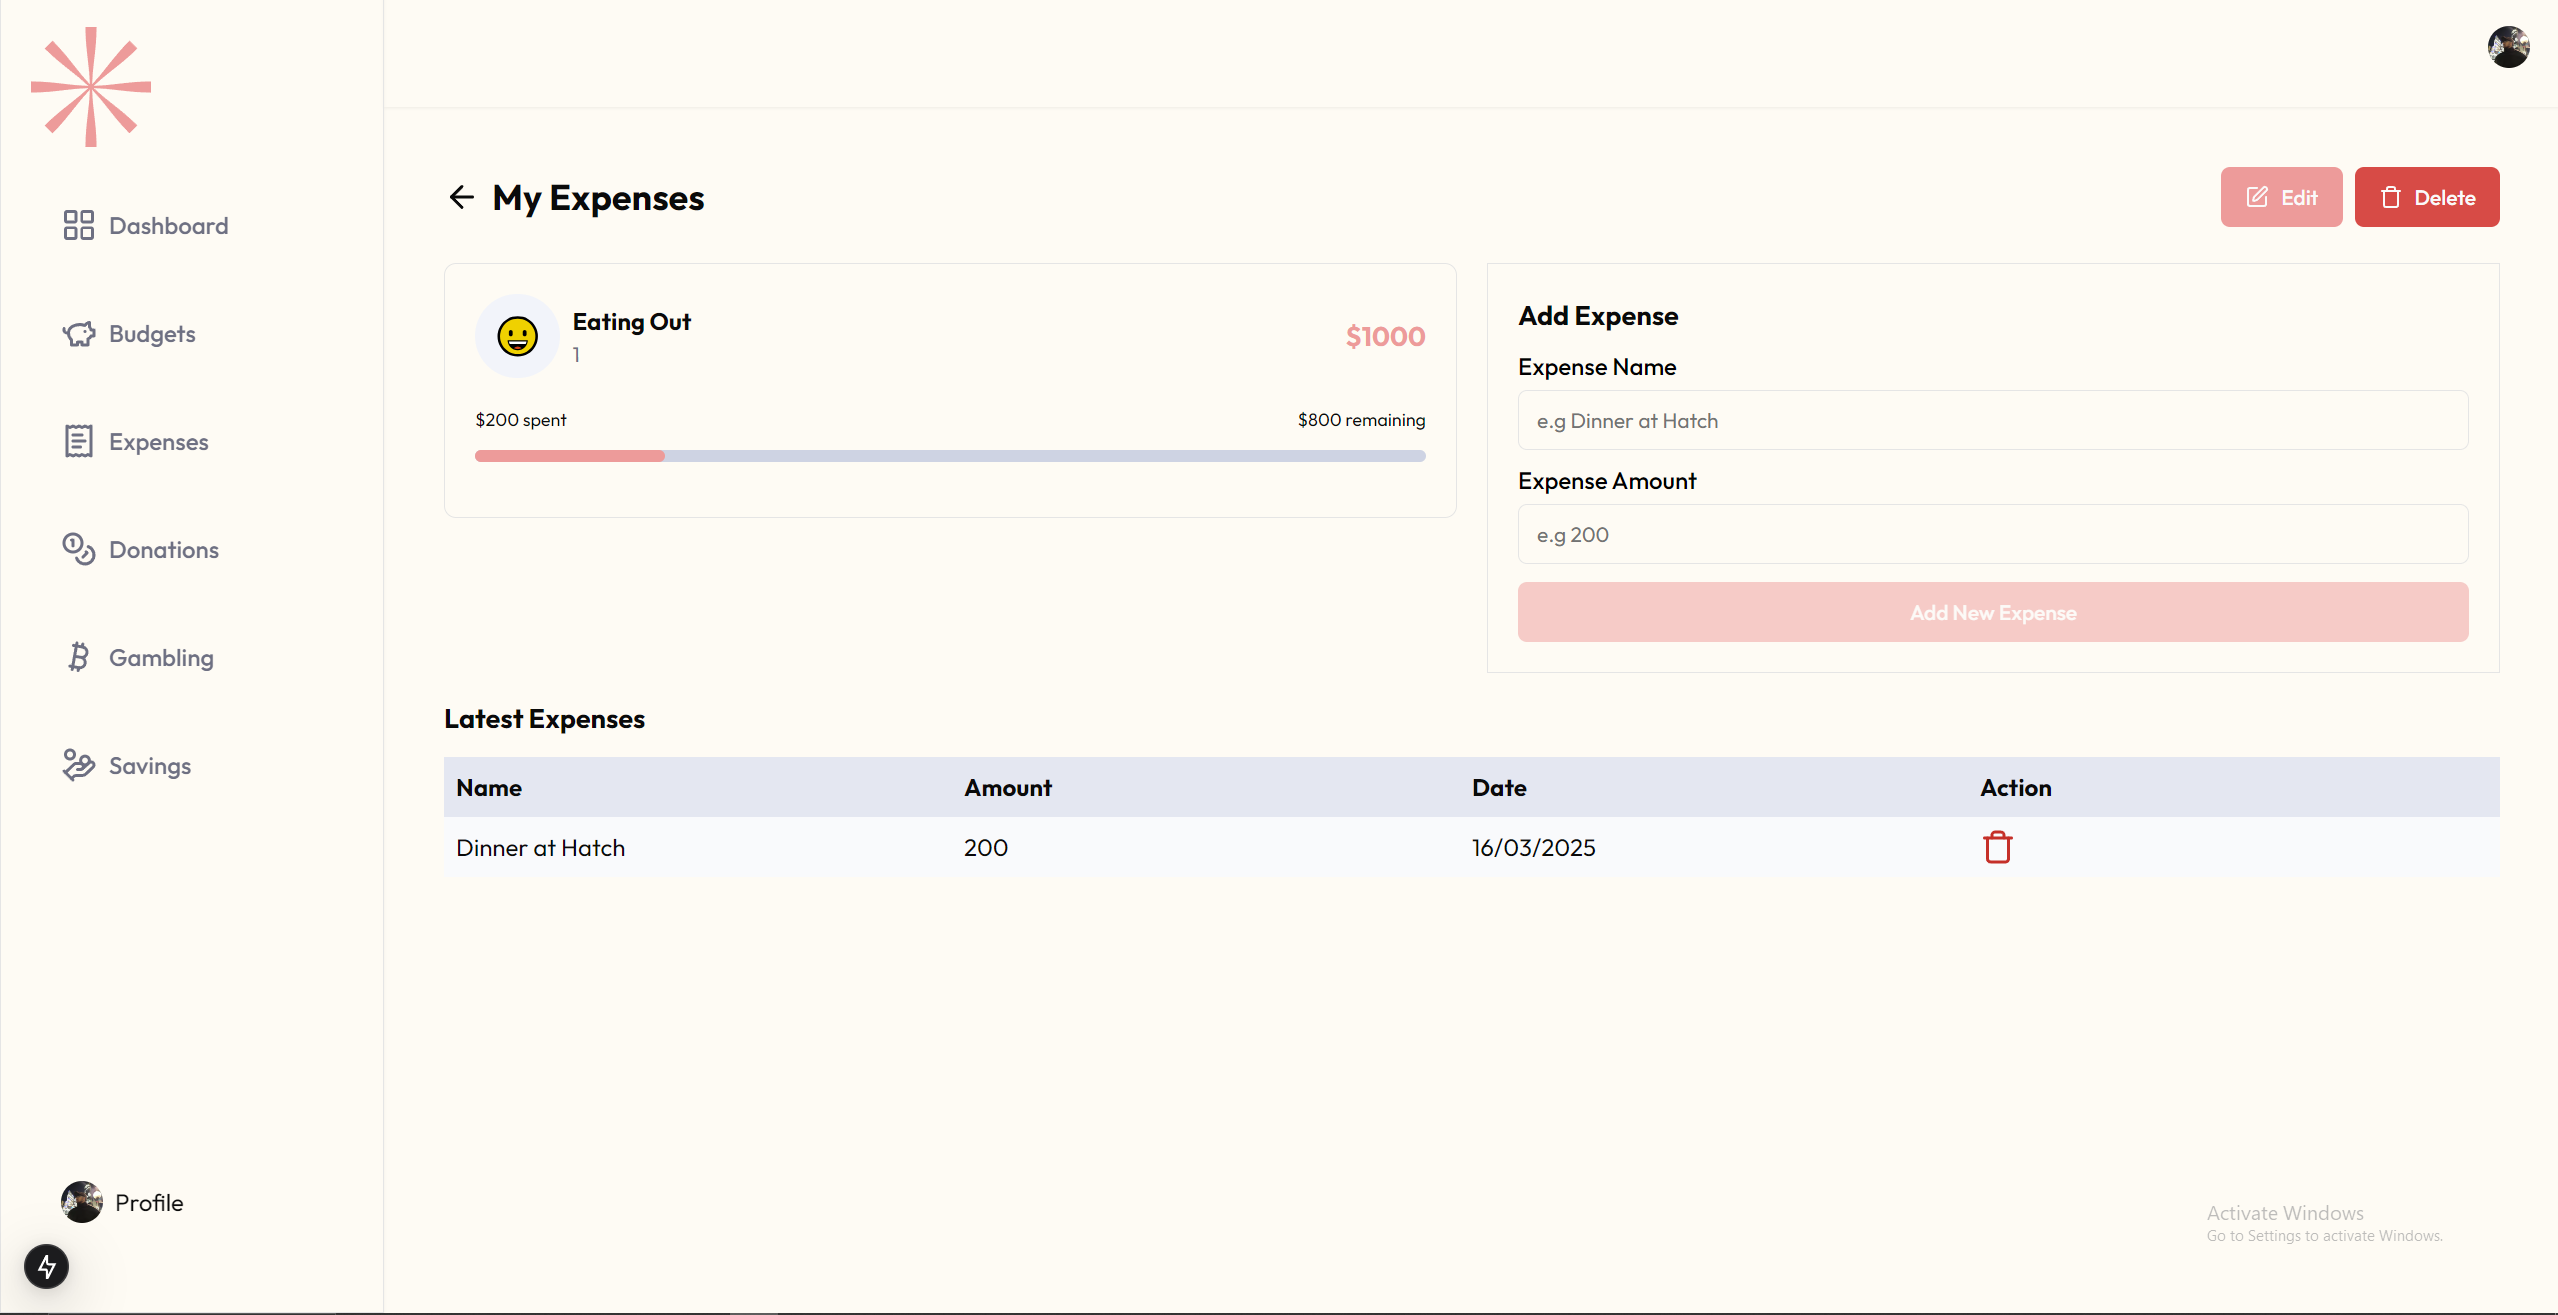Click the pink starburst app logo
This screenshot has width=2558, height=1315.
(91, 87)
